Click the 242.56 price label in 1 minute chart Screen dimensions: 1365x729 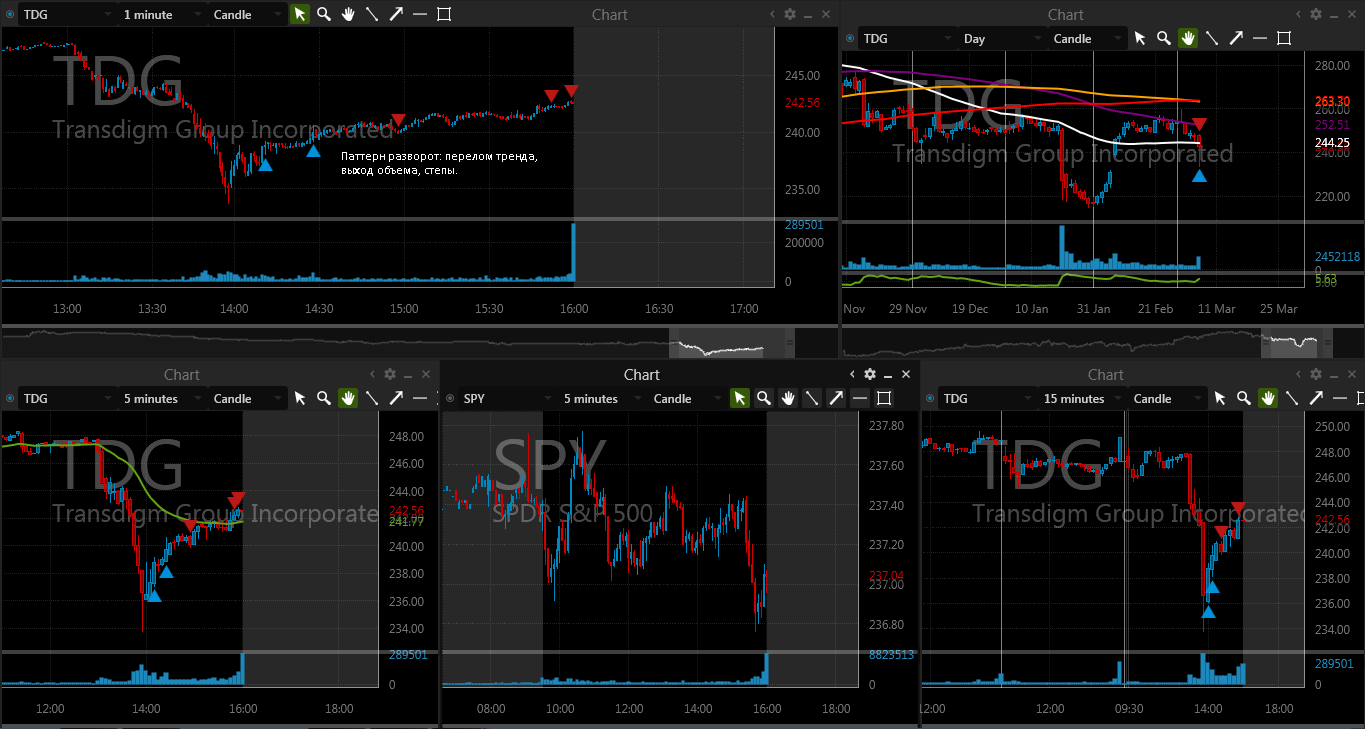pyautogui.click(x=802, y=102)
